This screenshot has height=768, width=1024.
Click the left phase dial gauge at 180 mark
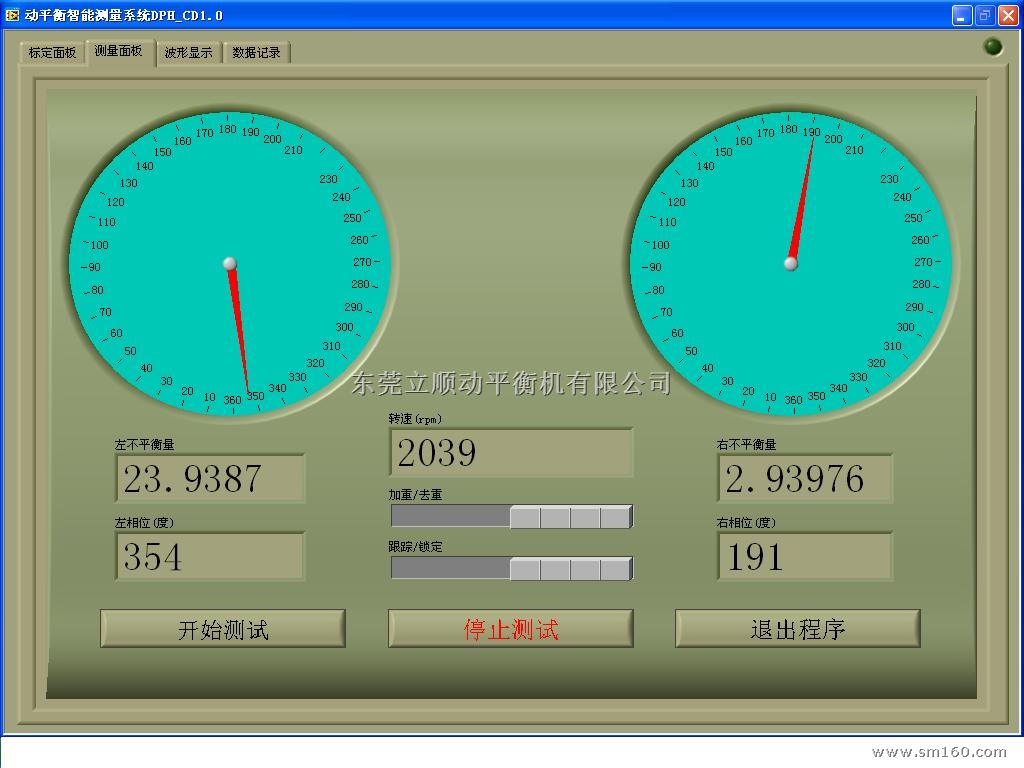[x=228, y=129]
